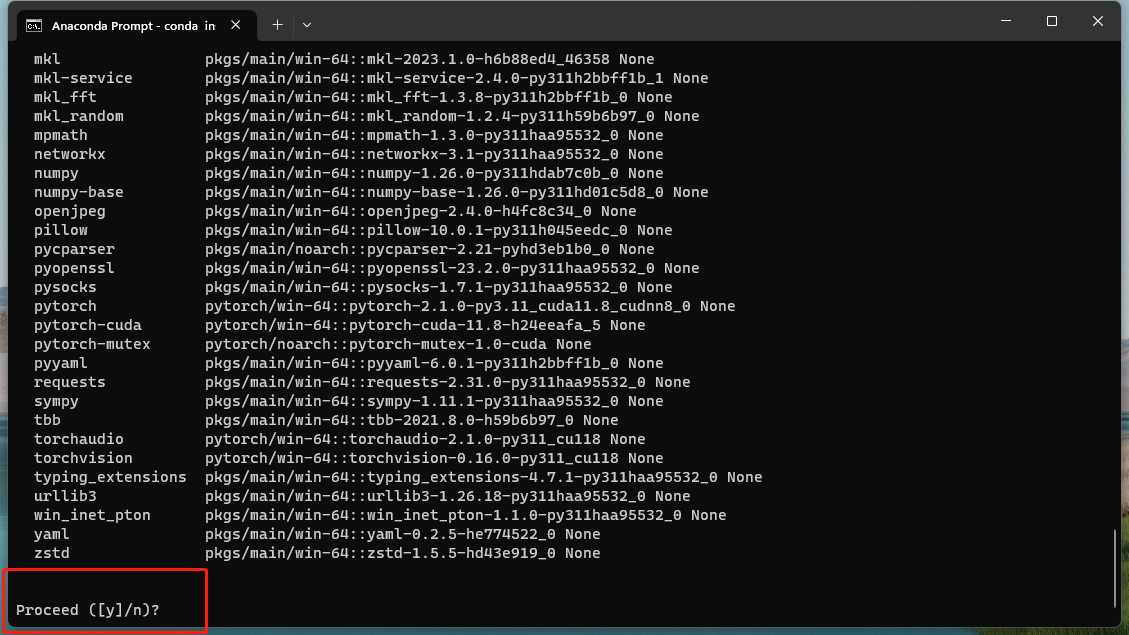The height and width of the screenshot is (635, 1129).
Task: Click the 'yaml' package name
Action: click(x=52, y=534)
